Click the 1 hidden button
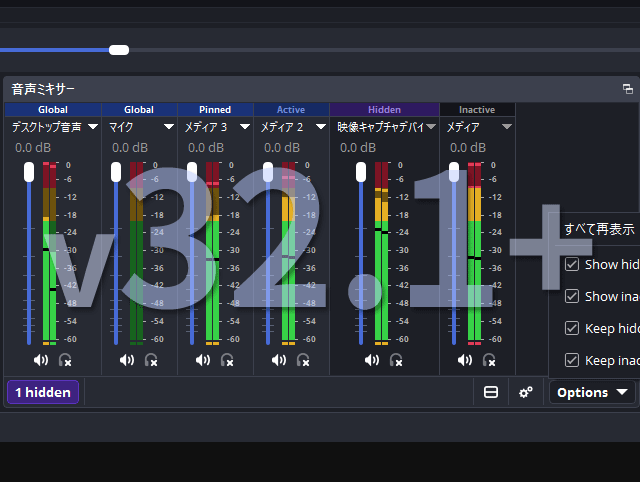 tap(43, 392)
